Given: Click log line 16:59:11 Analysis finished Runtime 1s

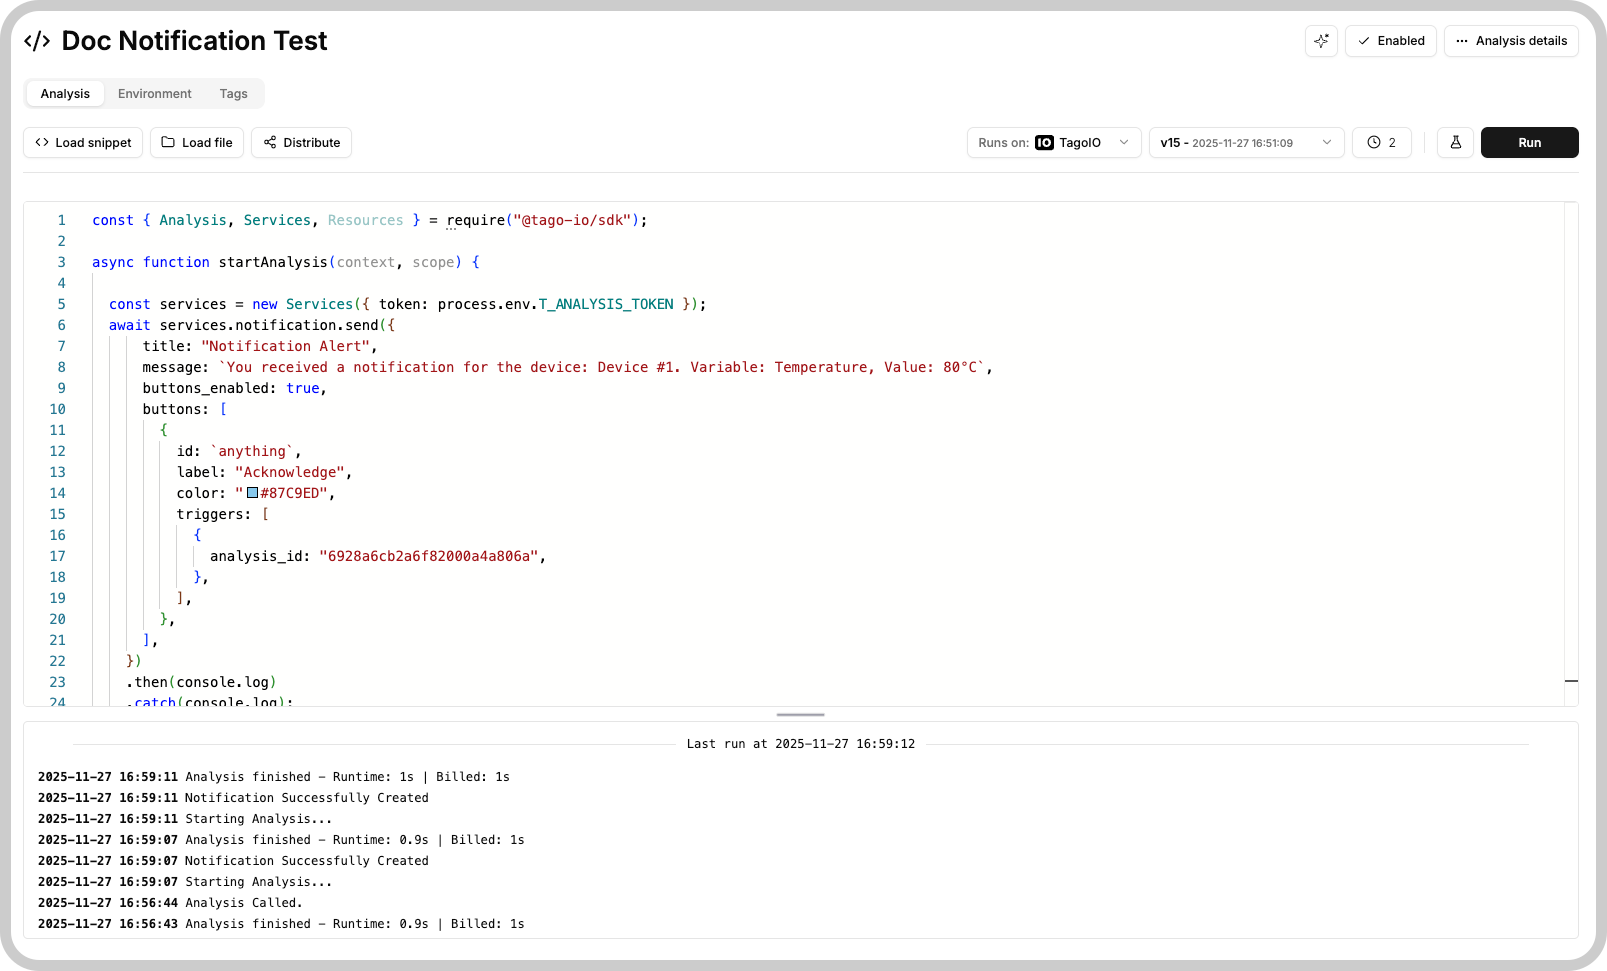Looking at the screenshot, I should pos(274,777).
